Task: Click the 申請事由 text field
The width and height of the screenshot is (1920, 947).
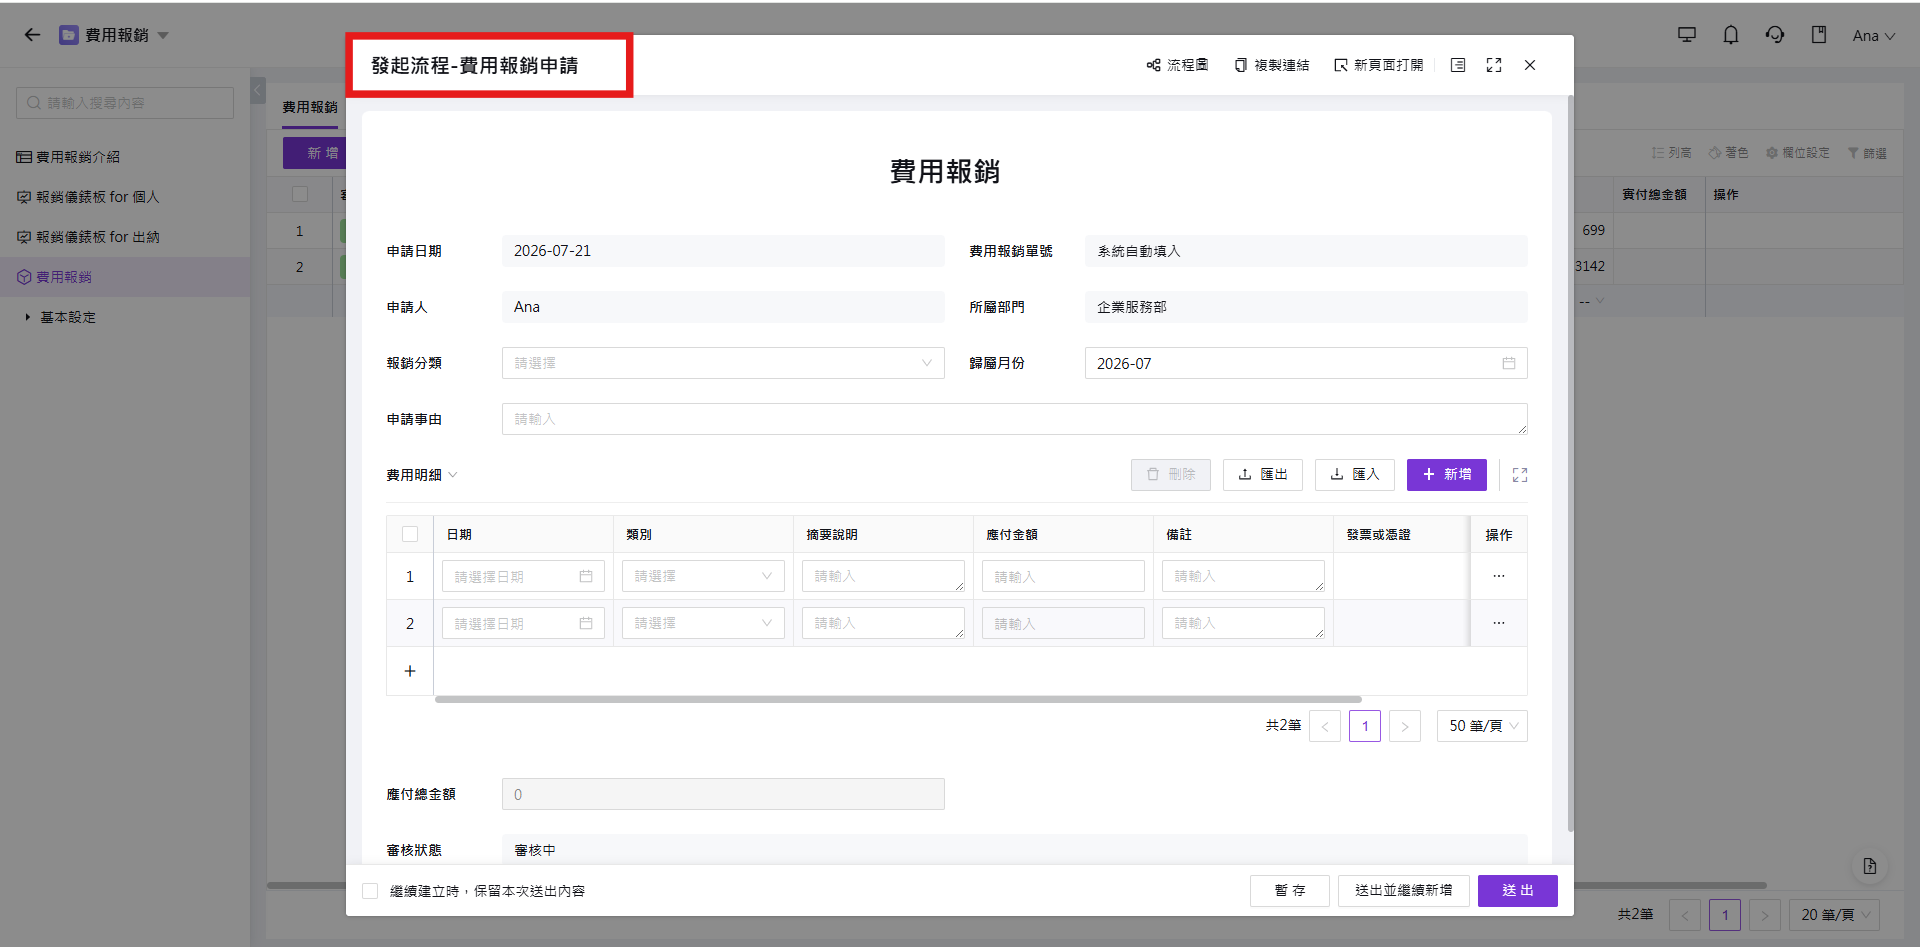Action: (x=1015, y=419)
